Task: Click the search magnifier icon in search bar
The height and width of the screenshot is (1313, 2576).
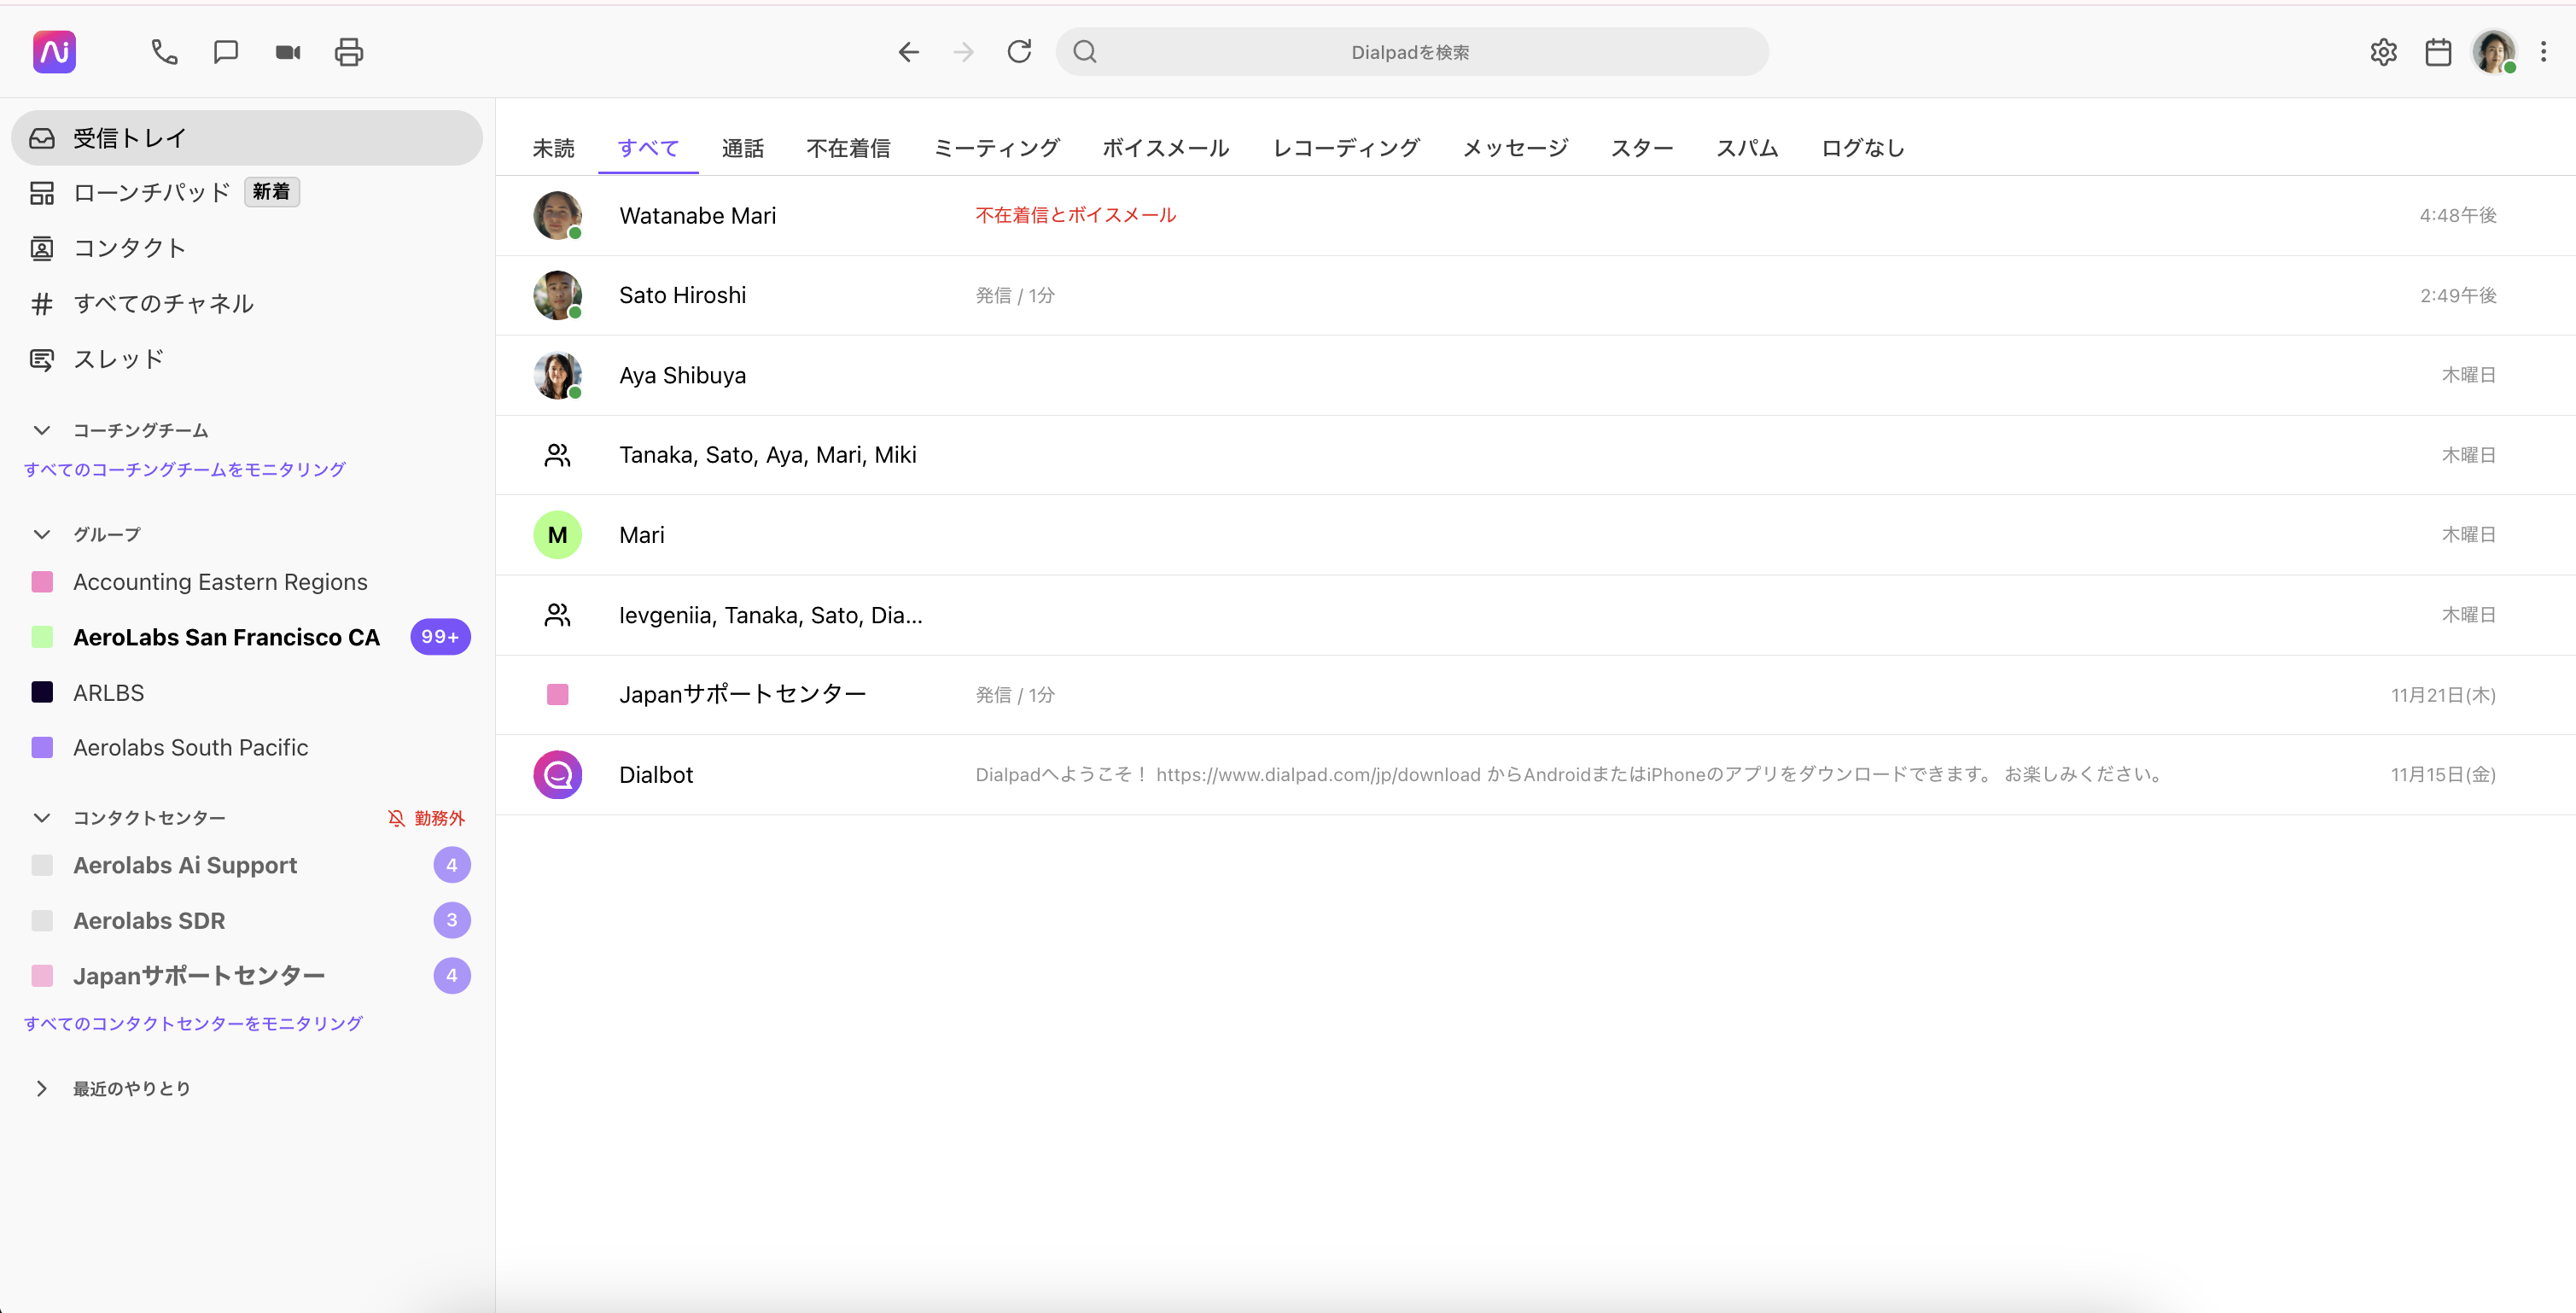Action: click(x=1085, y=52)
